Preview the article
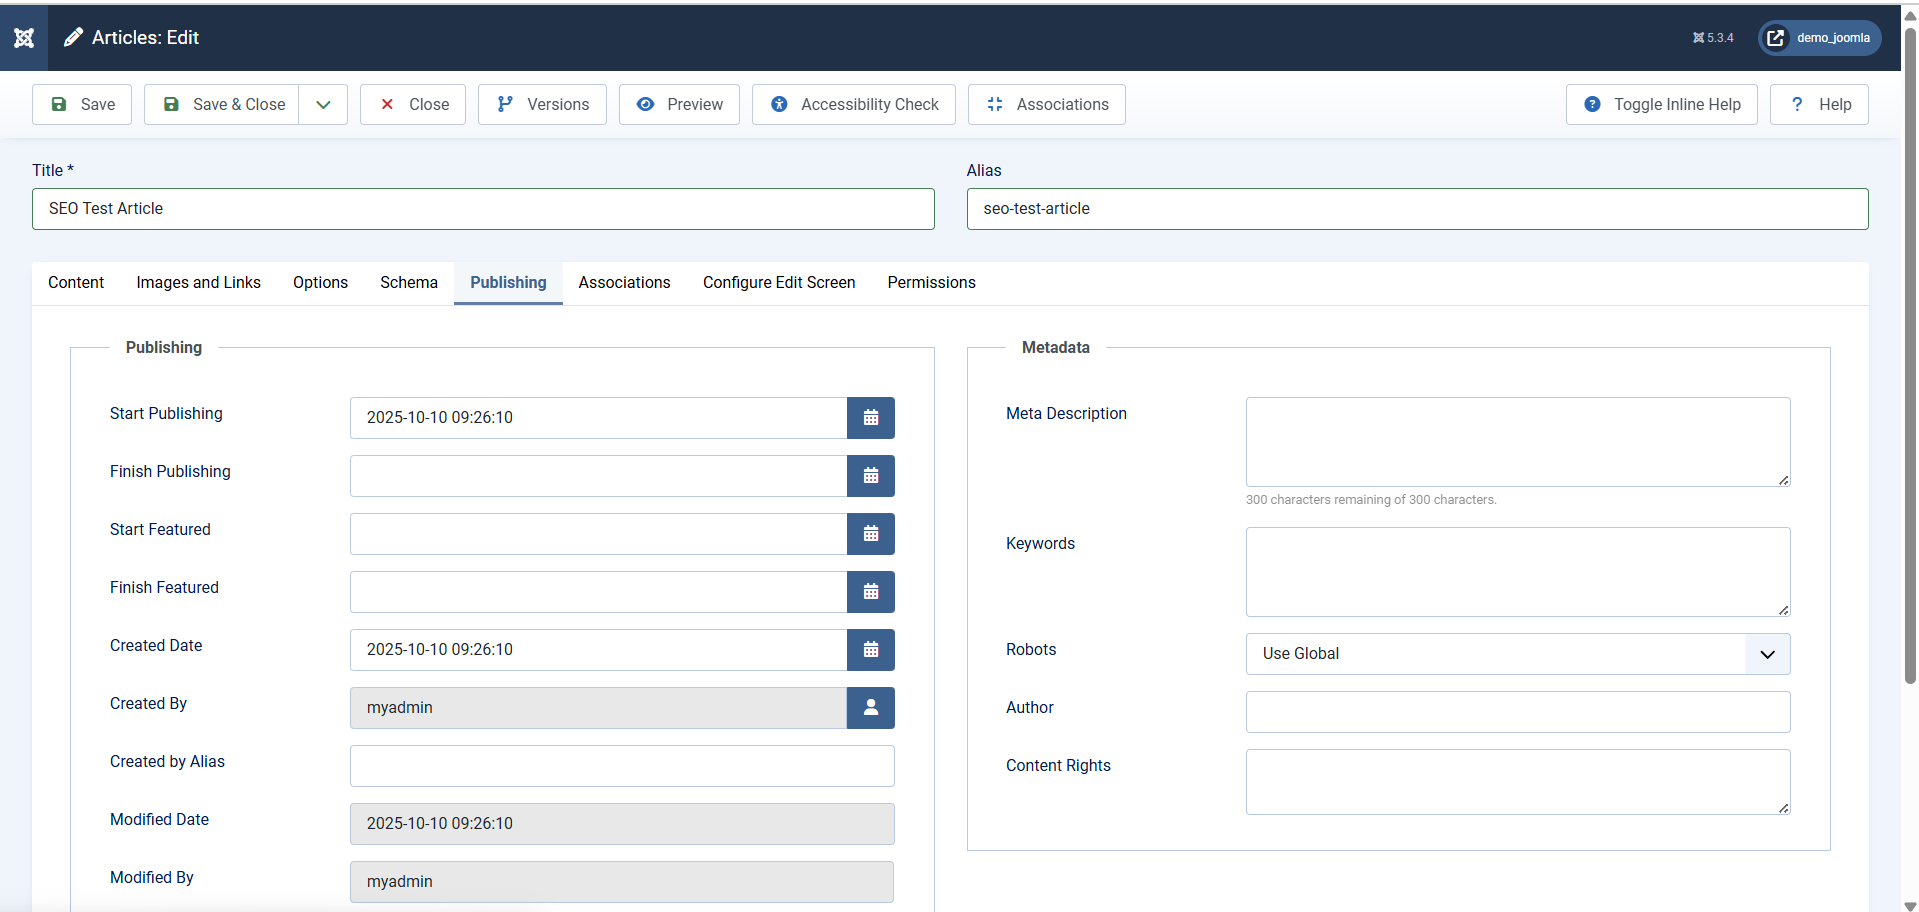 [679, 105]
